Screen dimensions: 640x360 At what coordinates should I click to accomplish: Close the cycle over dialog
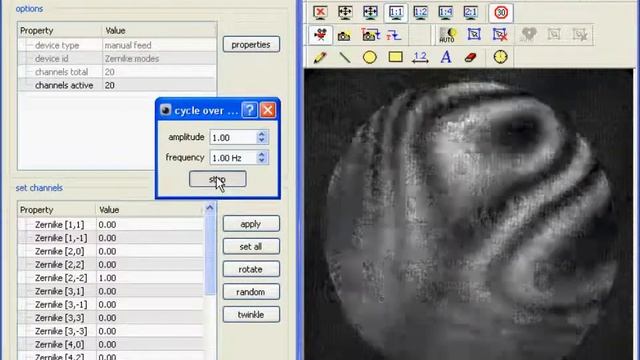pyautogui.click(x=268, y=110)
